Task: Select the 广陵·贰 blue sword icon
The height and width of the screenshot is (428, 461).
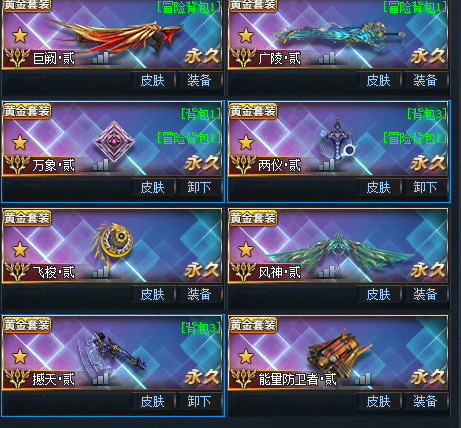Action: pos(340,35)
